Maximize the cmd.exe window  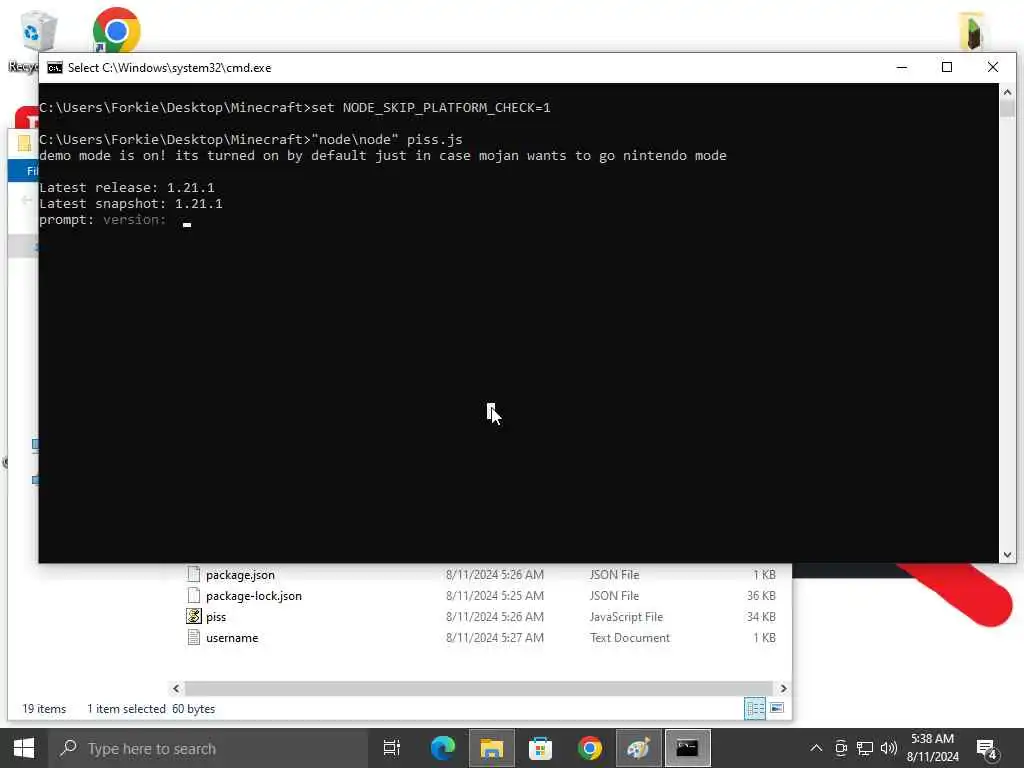click(x=947, y=67)
